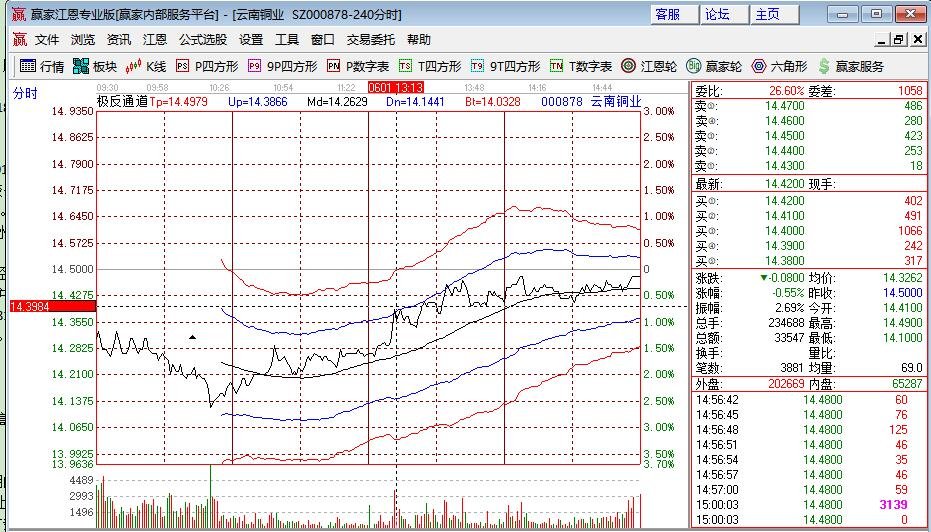Click the Bt=14.0328 indicator value
The height and width of the screenshot is (532, 931).
pyautogui.click(x=493, y=102)
